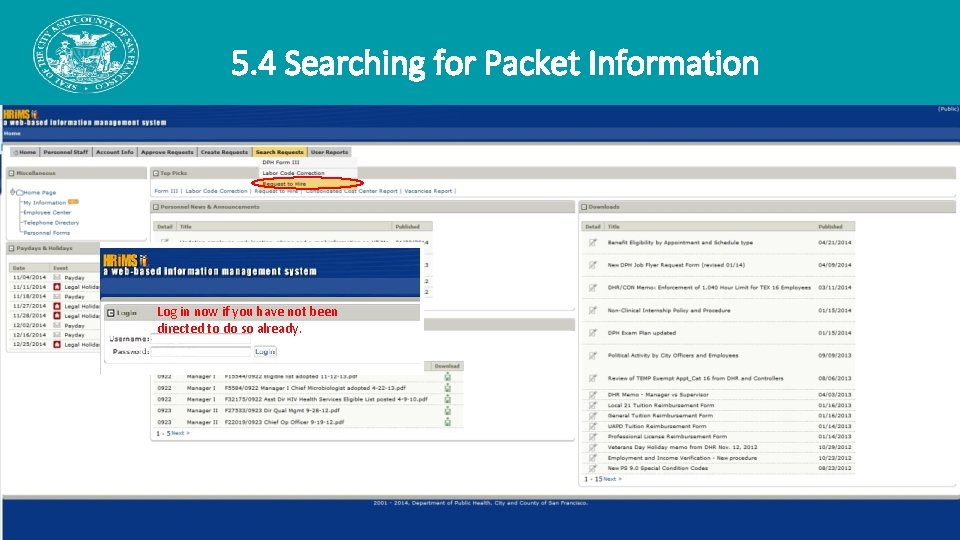Viewport: 960px width, 540px height.
Task: Open Telephone Directory tree item
Action: (51, 223)
